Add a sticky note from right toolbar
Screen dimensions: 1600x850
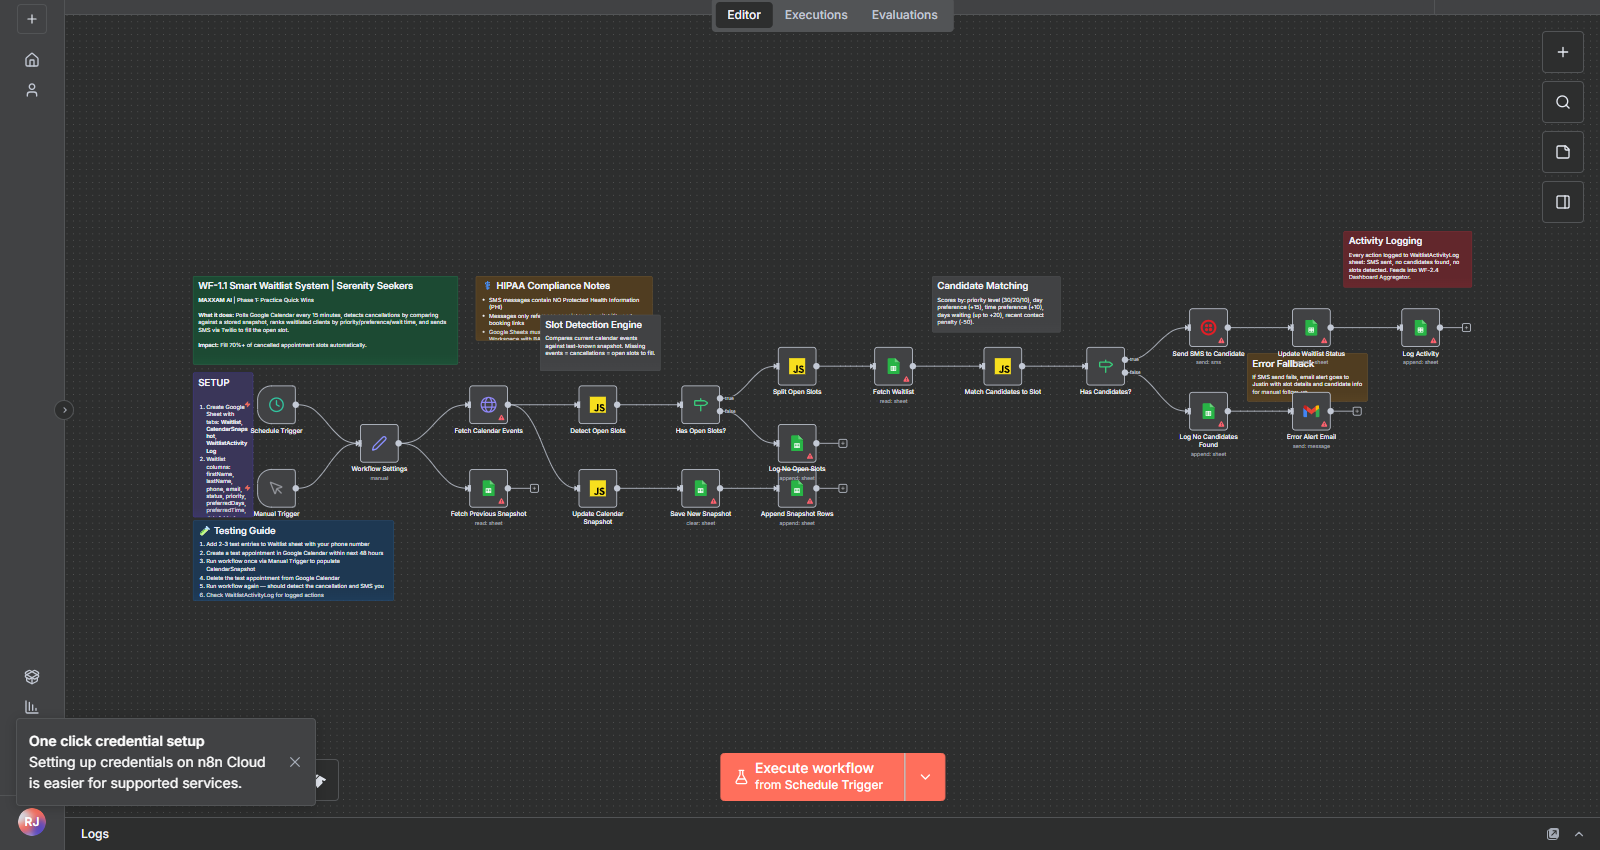tap(1563, 152)
